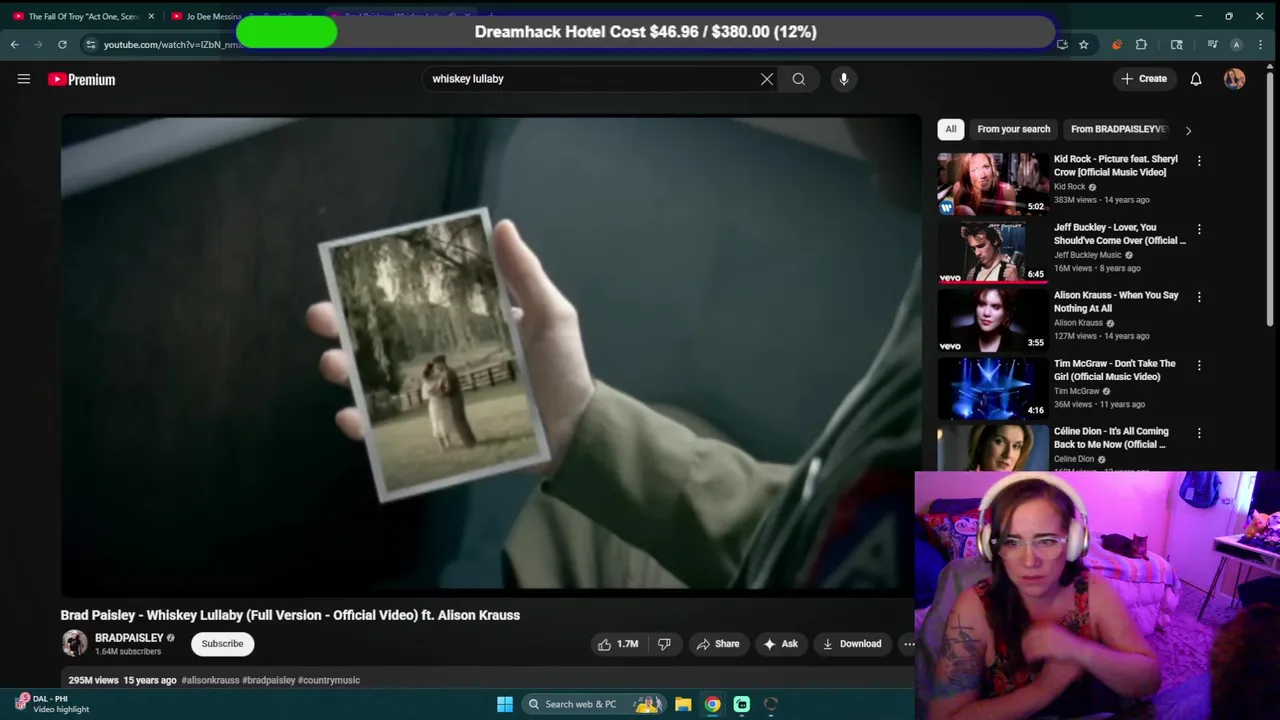Click the #countrymusic hashtag
This screenshot has width=1280, height=720.
coord(328,680)
